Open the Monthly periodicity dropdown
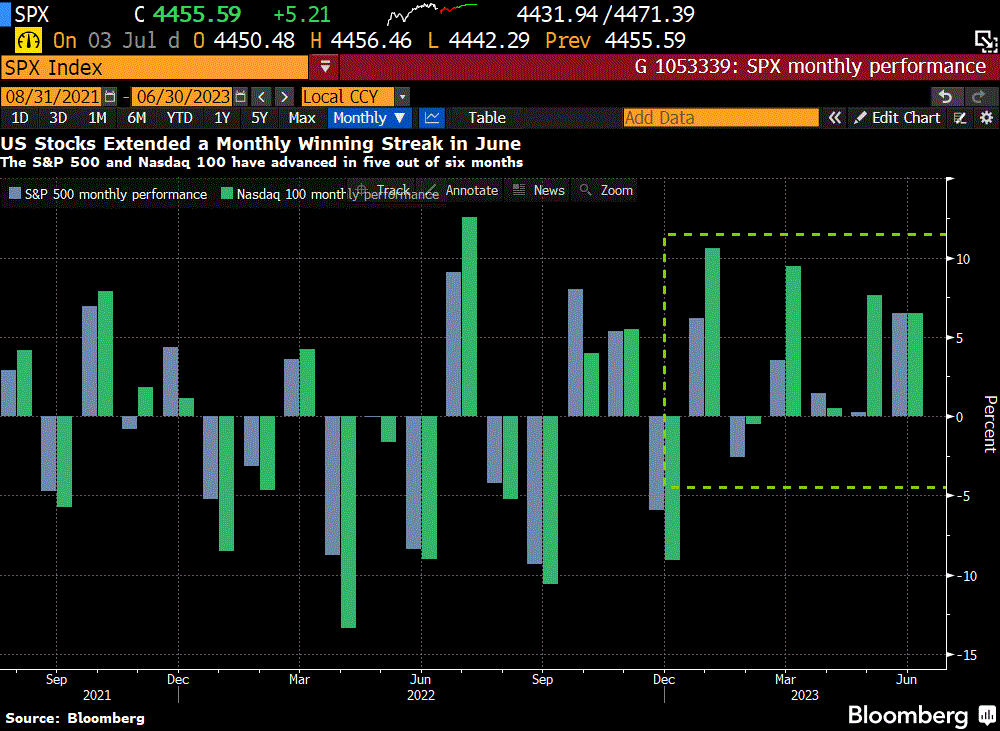 [x=369, y=118]
